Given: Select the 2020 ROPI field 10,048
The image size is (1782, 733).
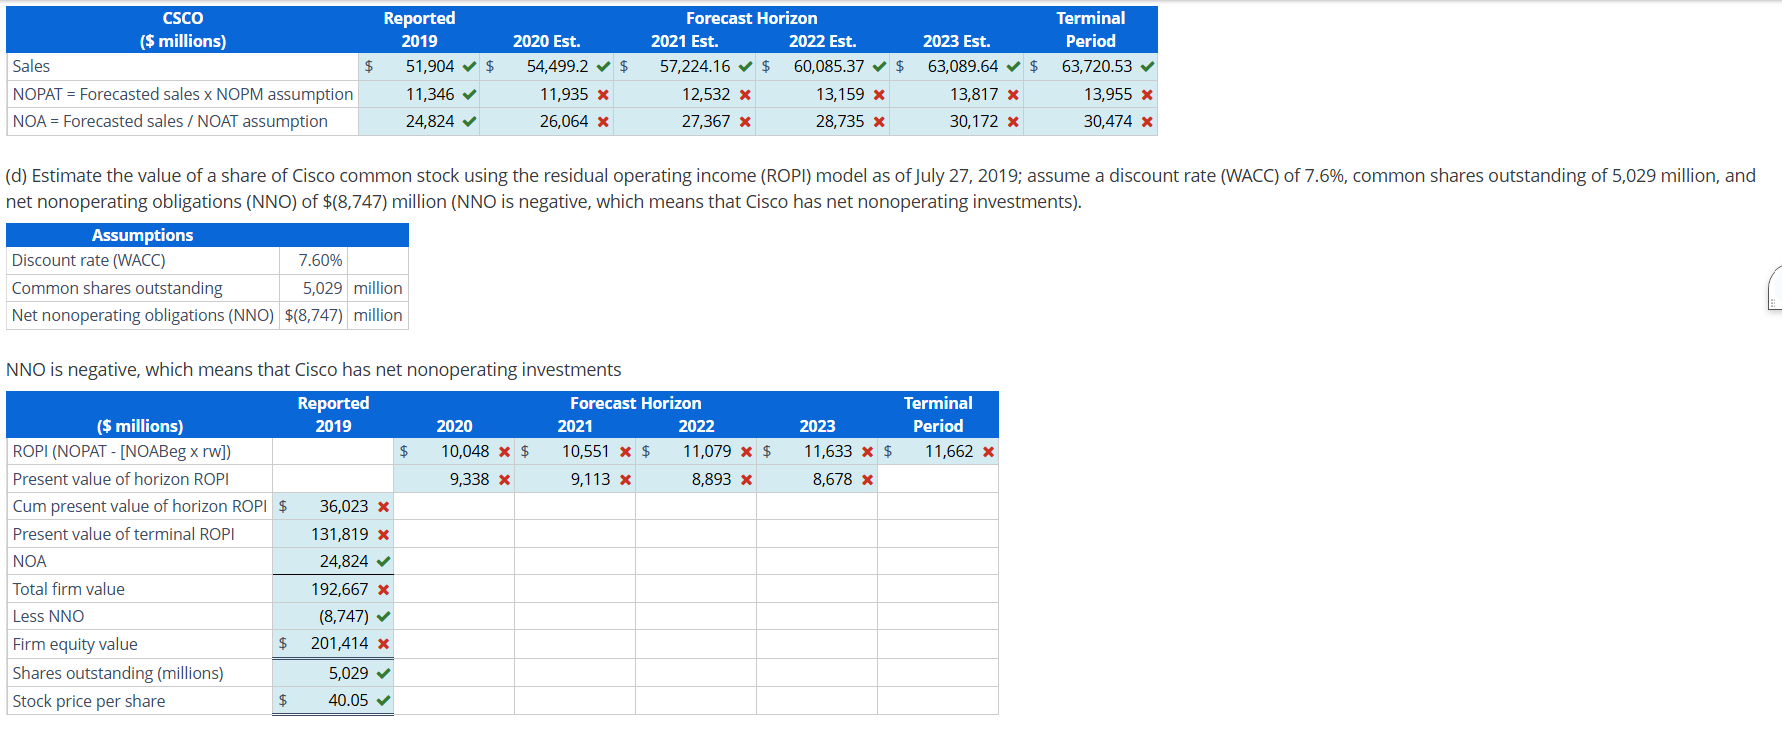Looking at the screenshot, I should (x=453, y=452).
